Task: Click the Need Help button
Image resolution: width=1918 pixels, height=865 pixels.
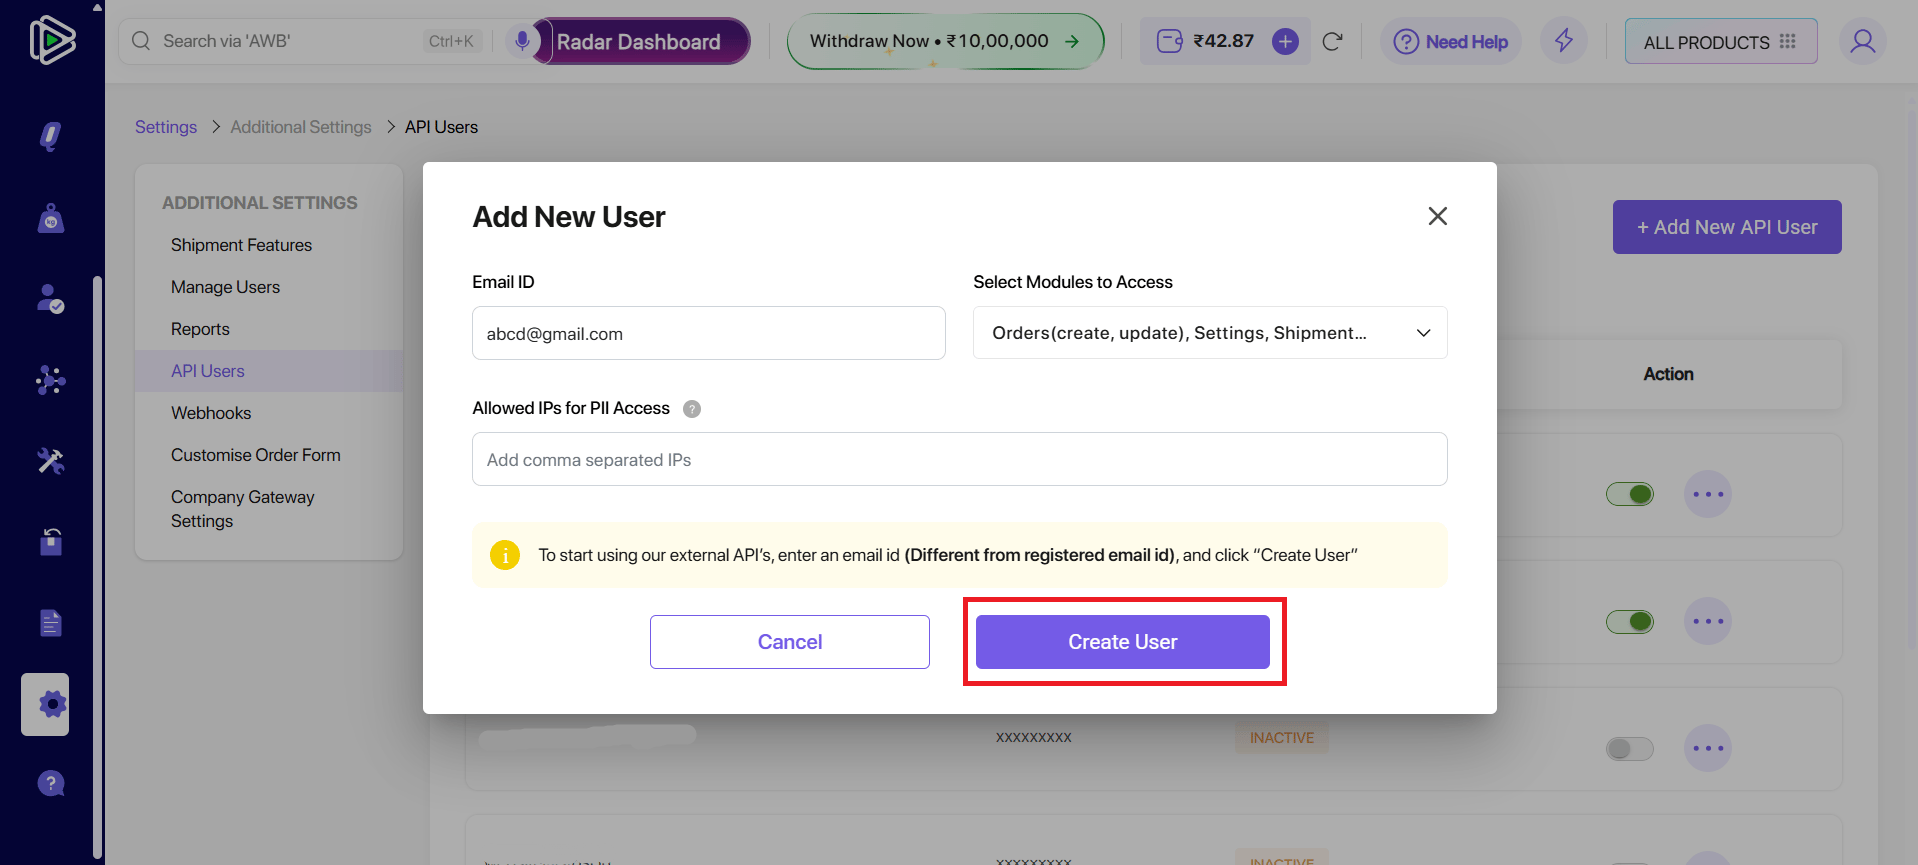Action: coord(1451,41)
